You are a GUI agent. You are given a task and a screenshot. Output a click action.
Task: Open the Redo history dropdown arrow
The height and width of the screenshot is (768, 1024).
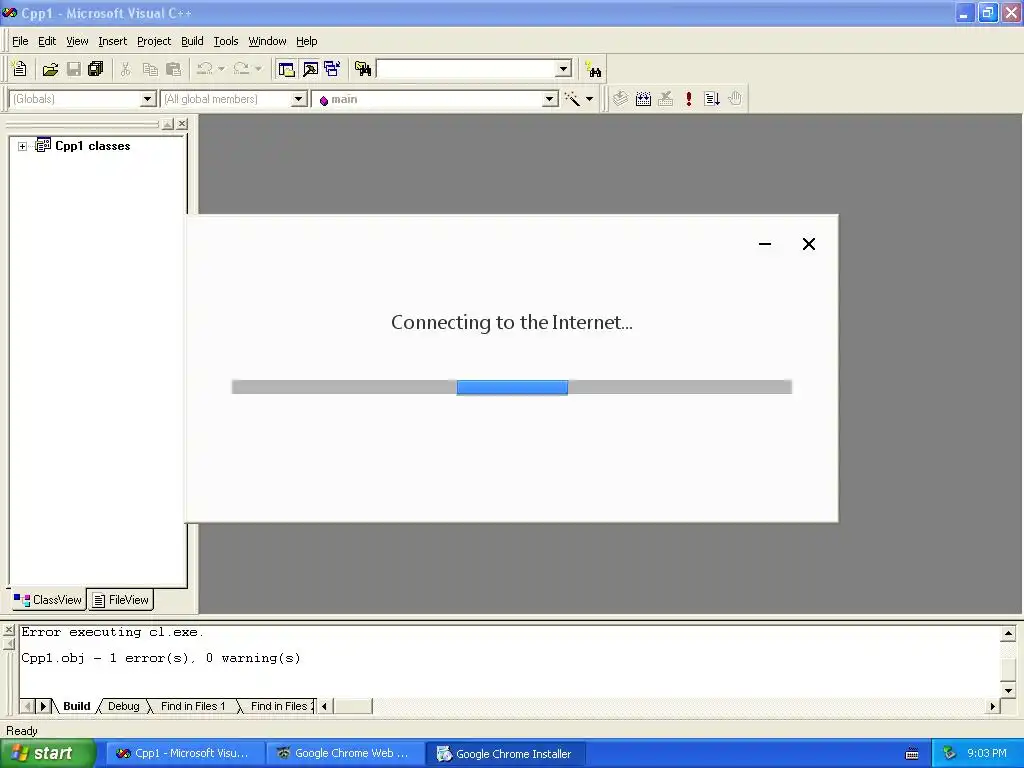click(258, 69)
